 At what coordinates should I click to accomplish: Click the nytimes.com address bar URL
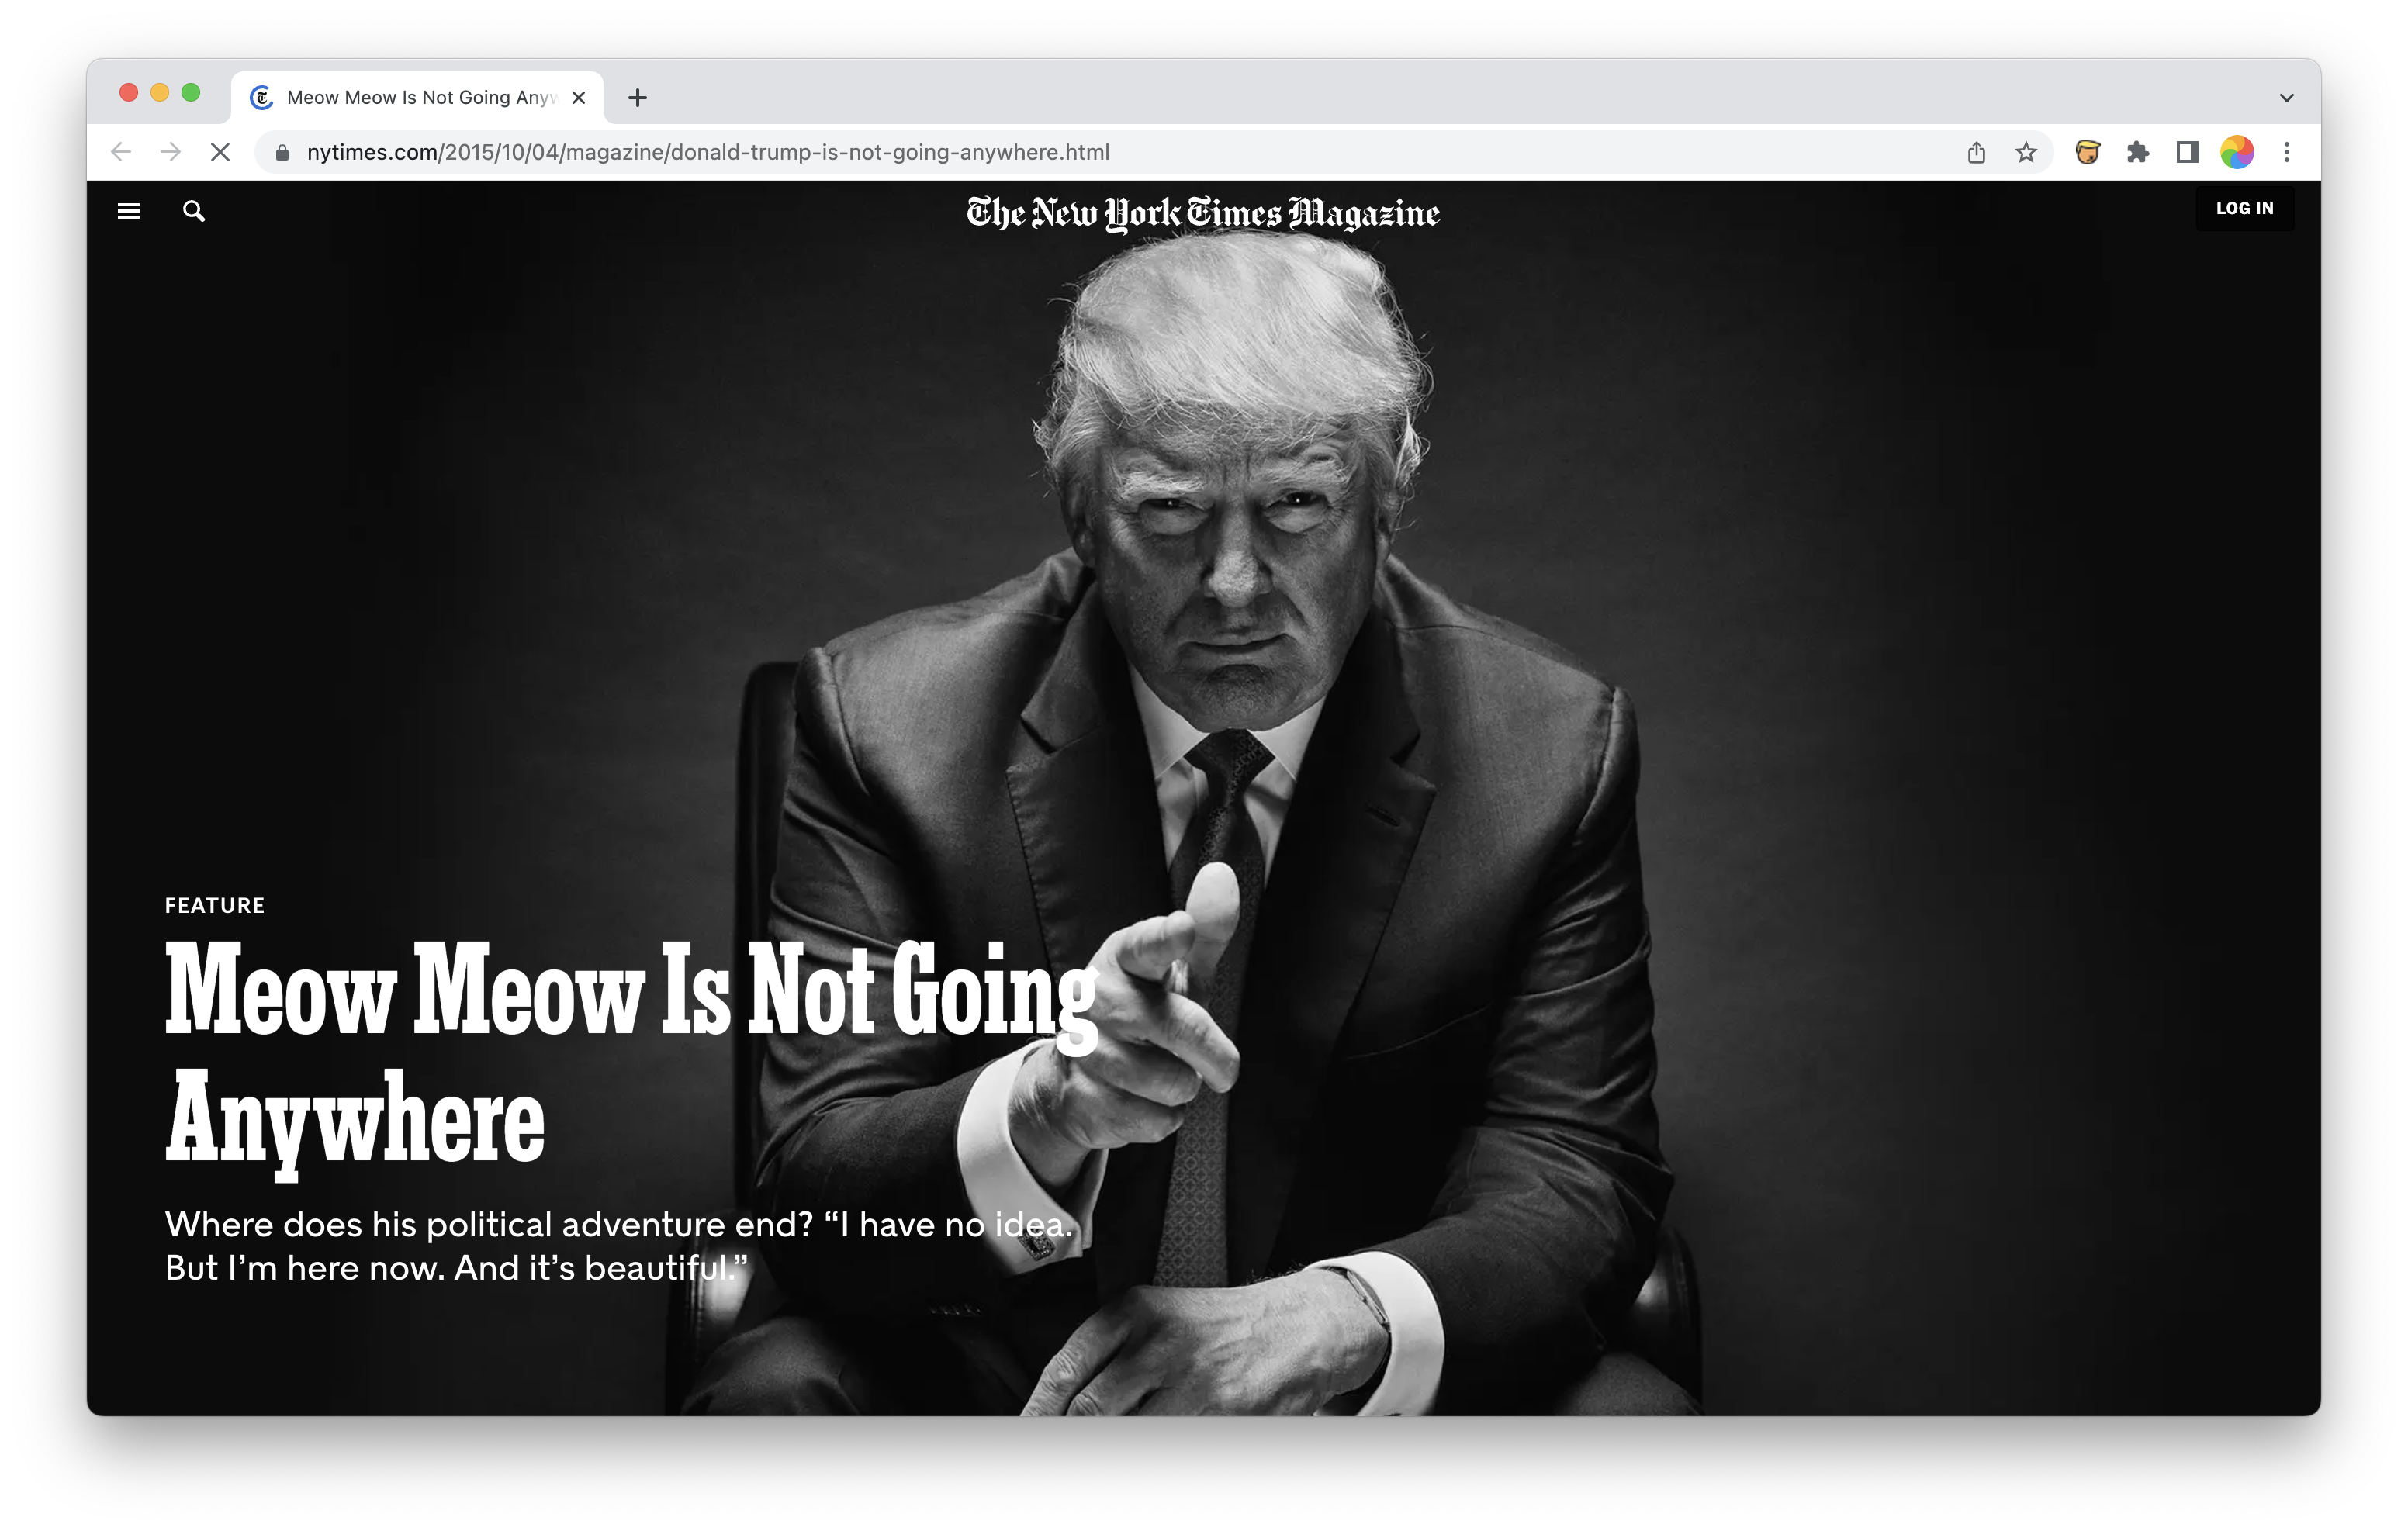pos(708,152)
